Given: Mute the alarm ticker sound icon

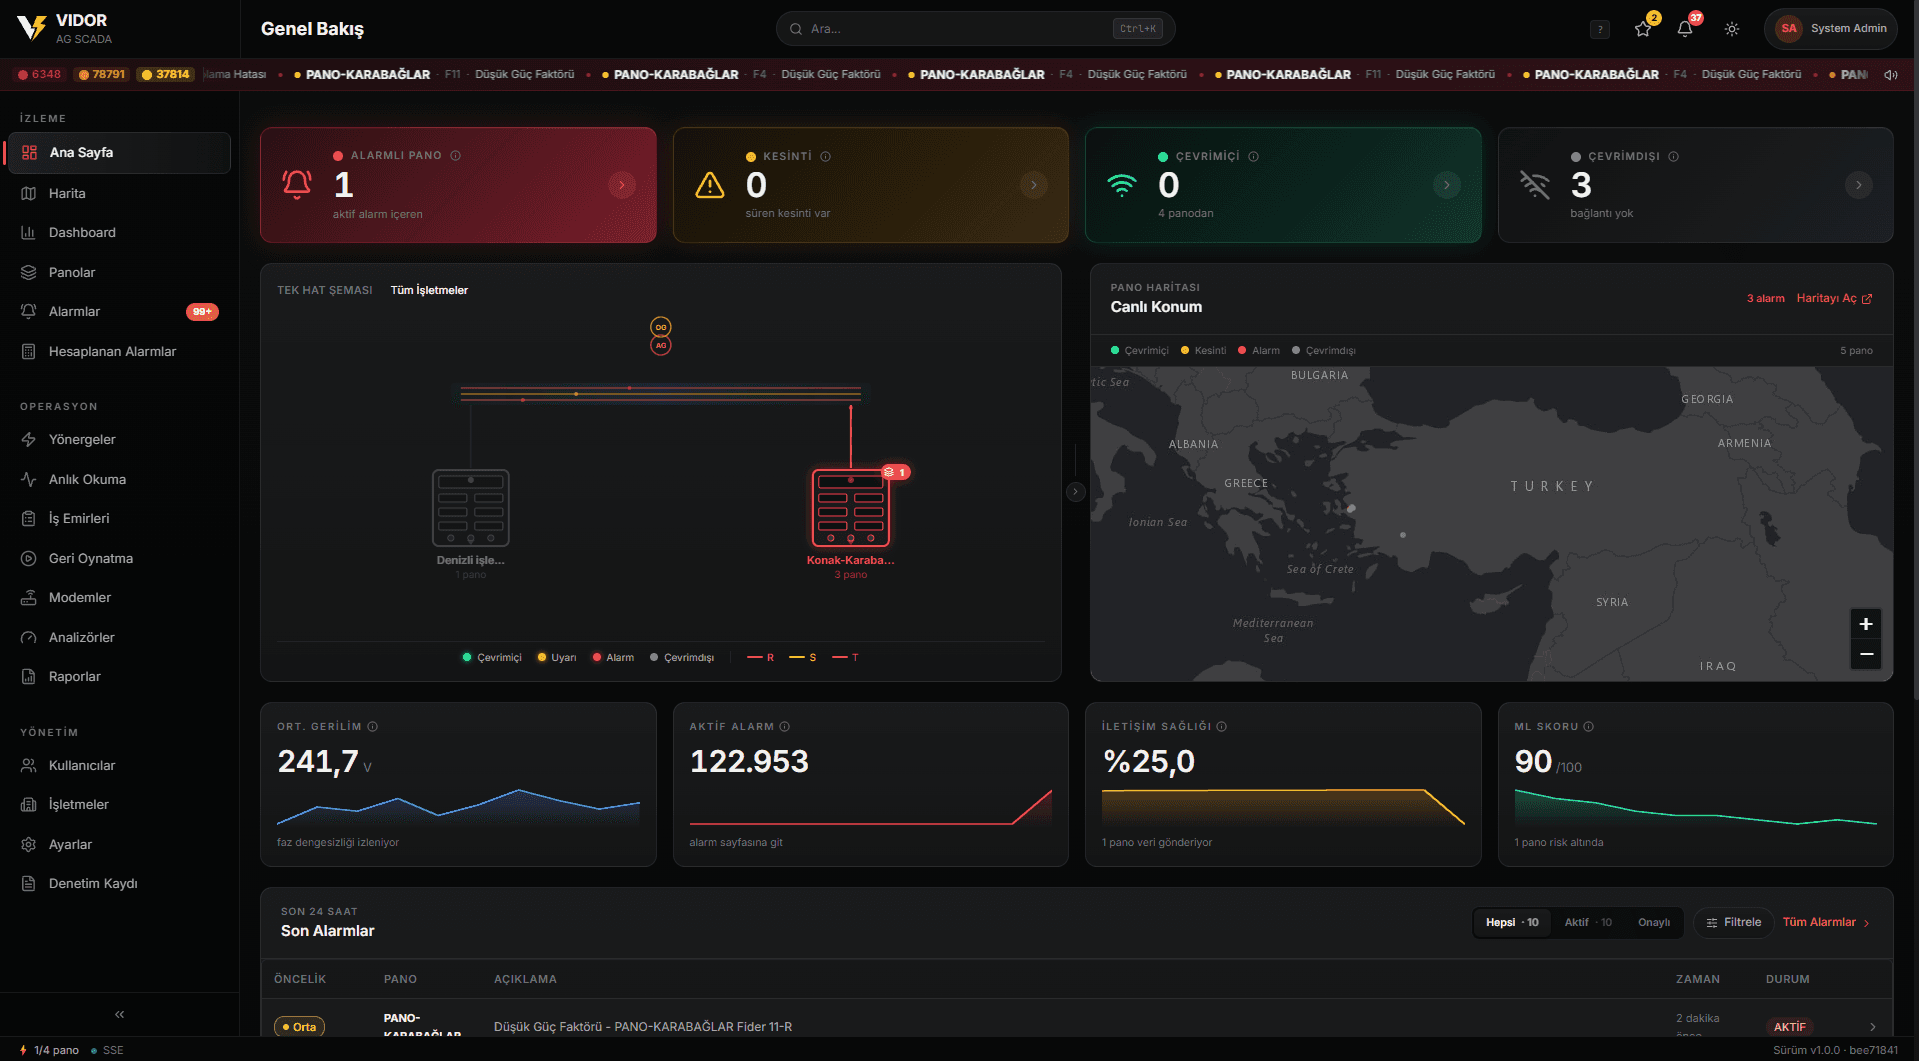Looking at the screenshot, I should coord(1890,75).
